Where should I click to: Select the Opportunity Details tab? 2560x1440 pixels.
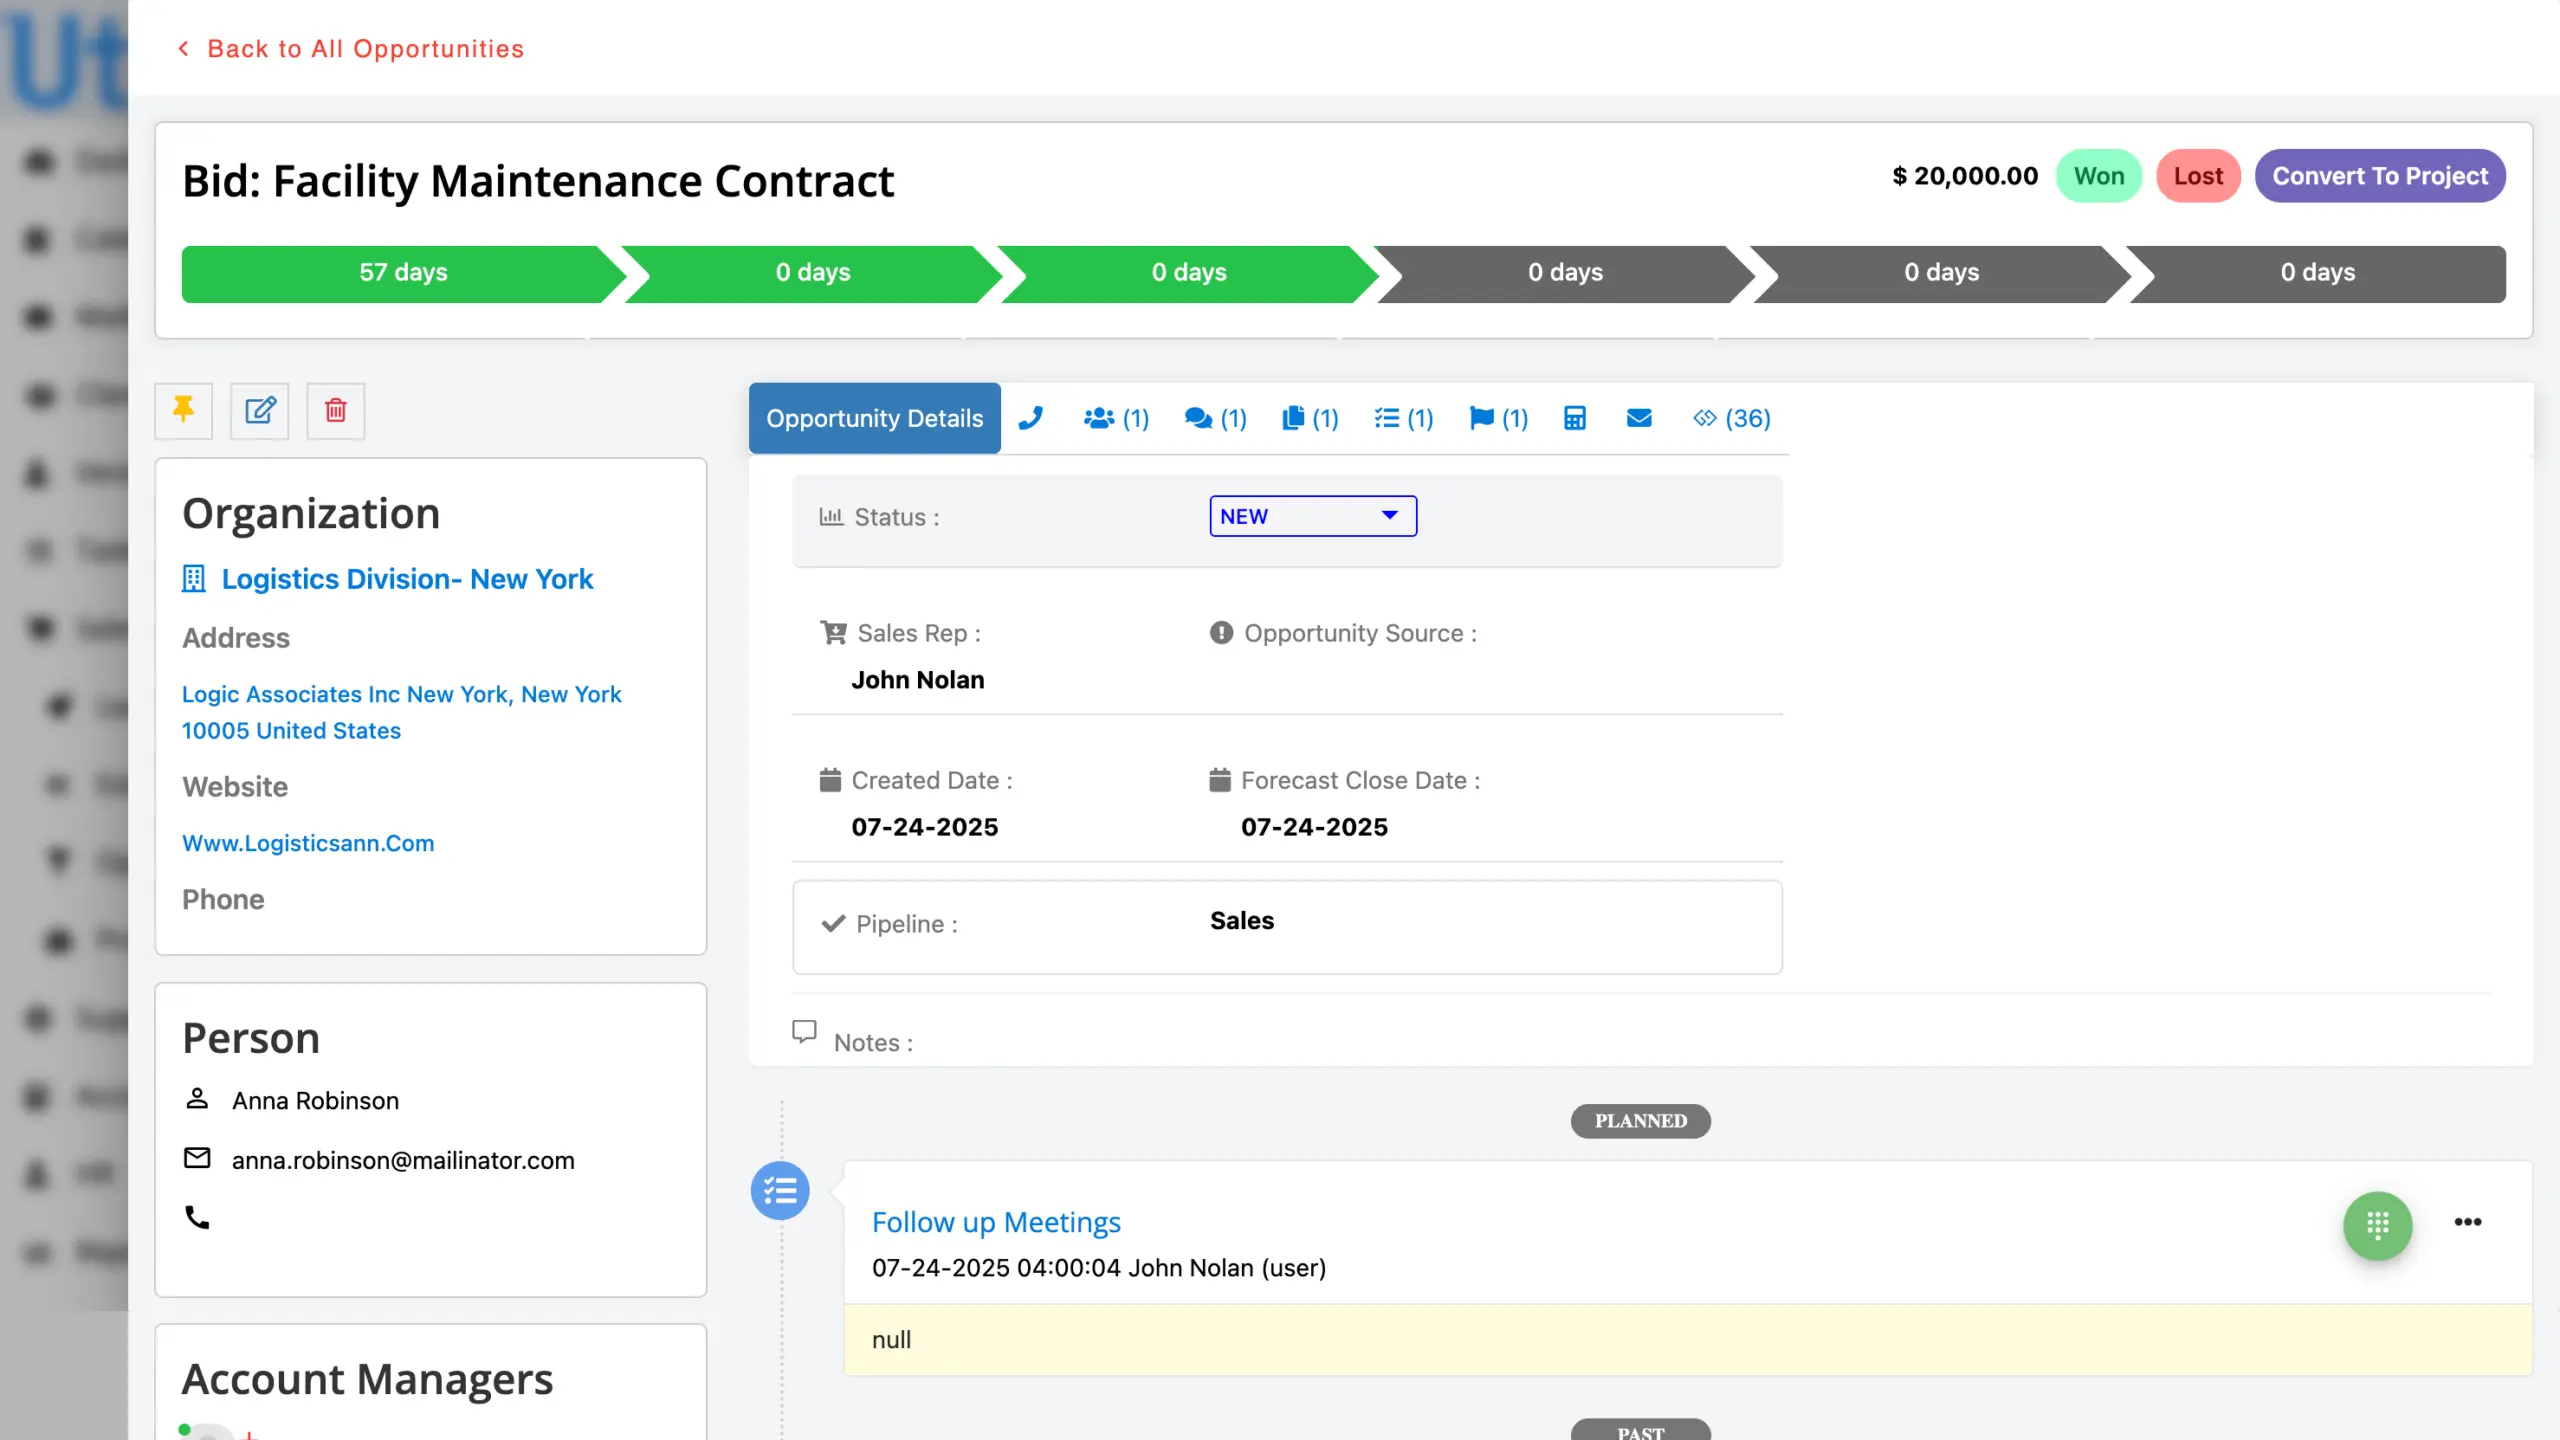pos(874,418)
